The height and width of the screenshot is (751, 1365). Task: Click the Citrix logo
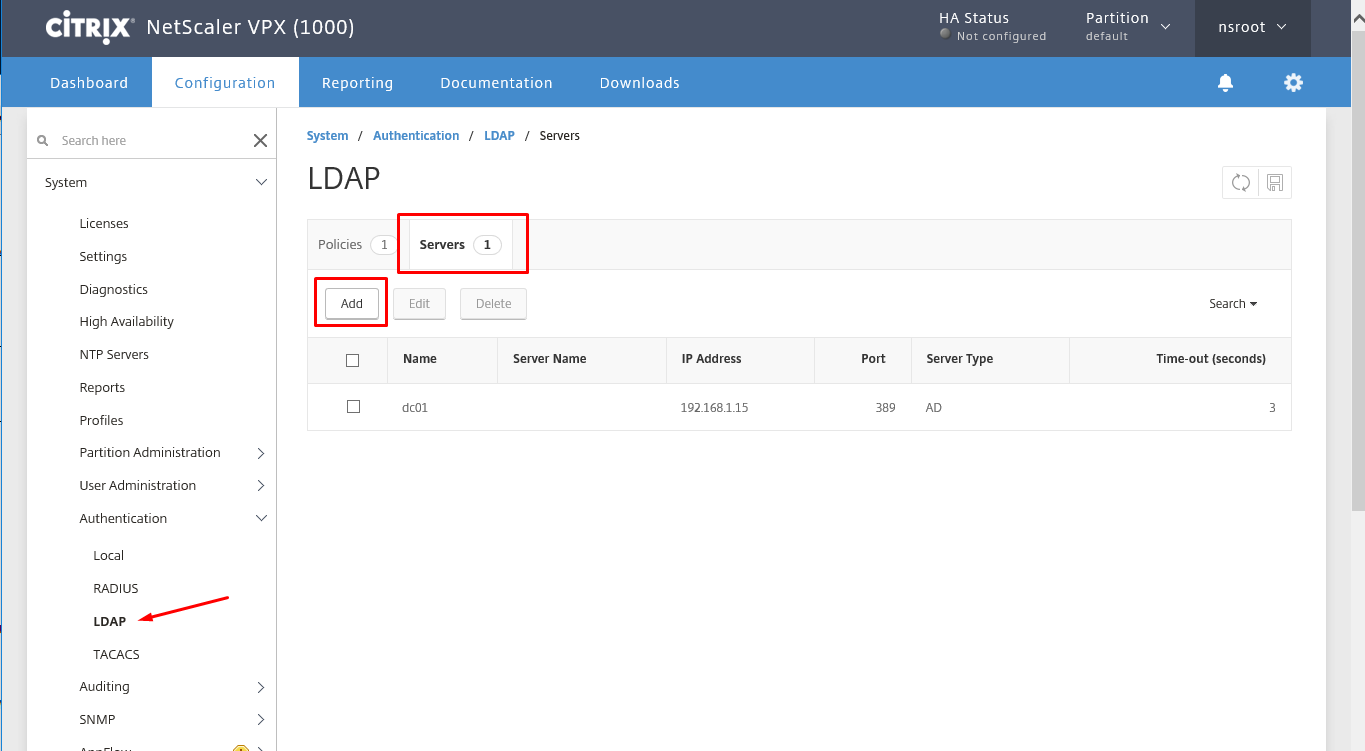tap(90, 27)
